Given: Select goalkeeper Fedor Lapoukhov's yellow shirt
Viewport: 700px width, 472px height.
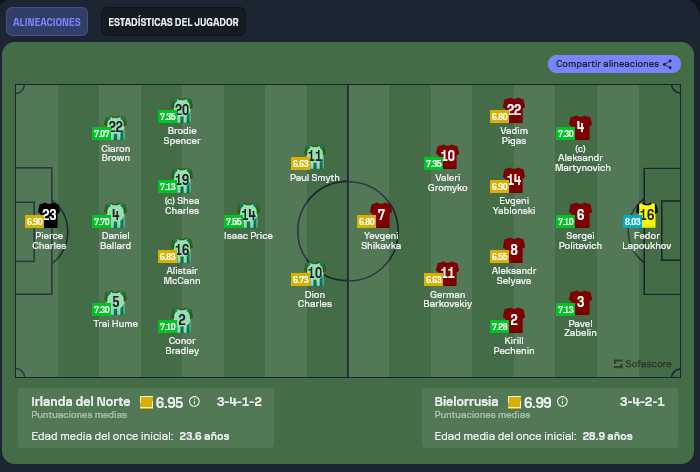Looking at the screenshot, I should [647, 214].
